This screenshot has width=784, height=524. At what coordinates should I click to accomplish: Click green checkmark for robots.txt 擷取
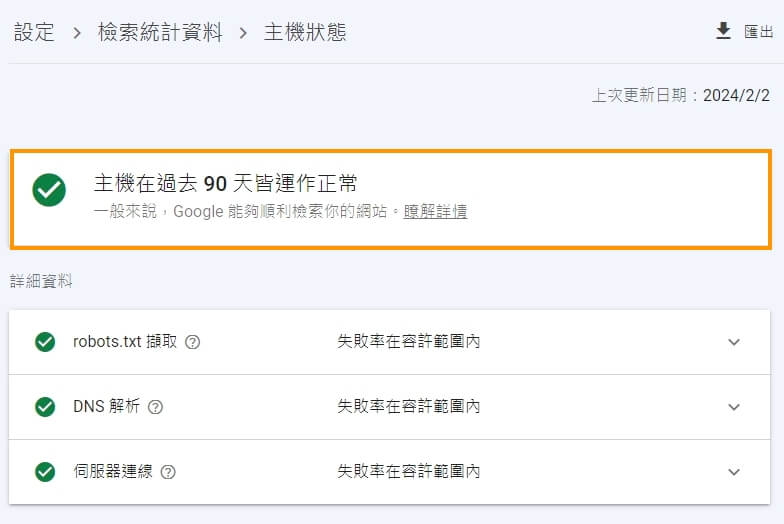coord(45,342)
